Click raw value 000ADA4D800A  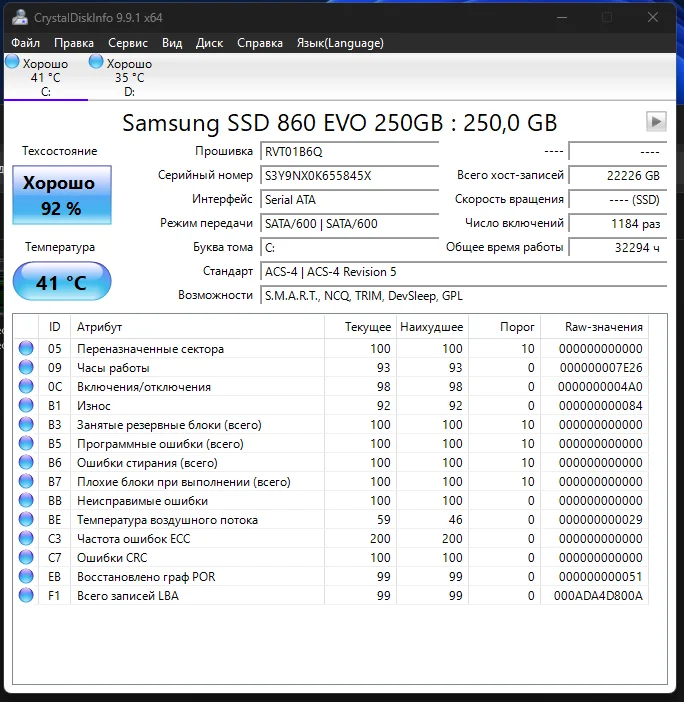click(x=598, y=595)
